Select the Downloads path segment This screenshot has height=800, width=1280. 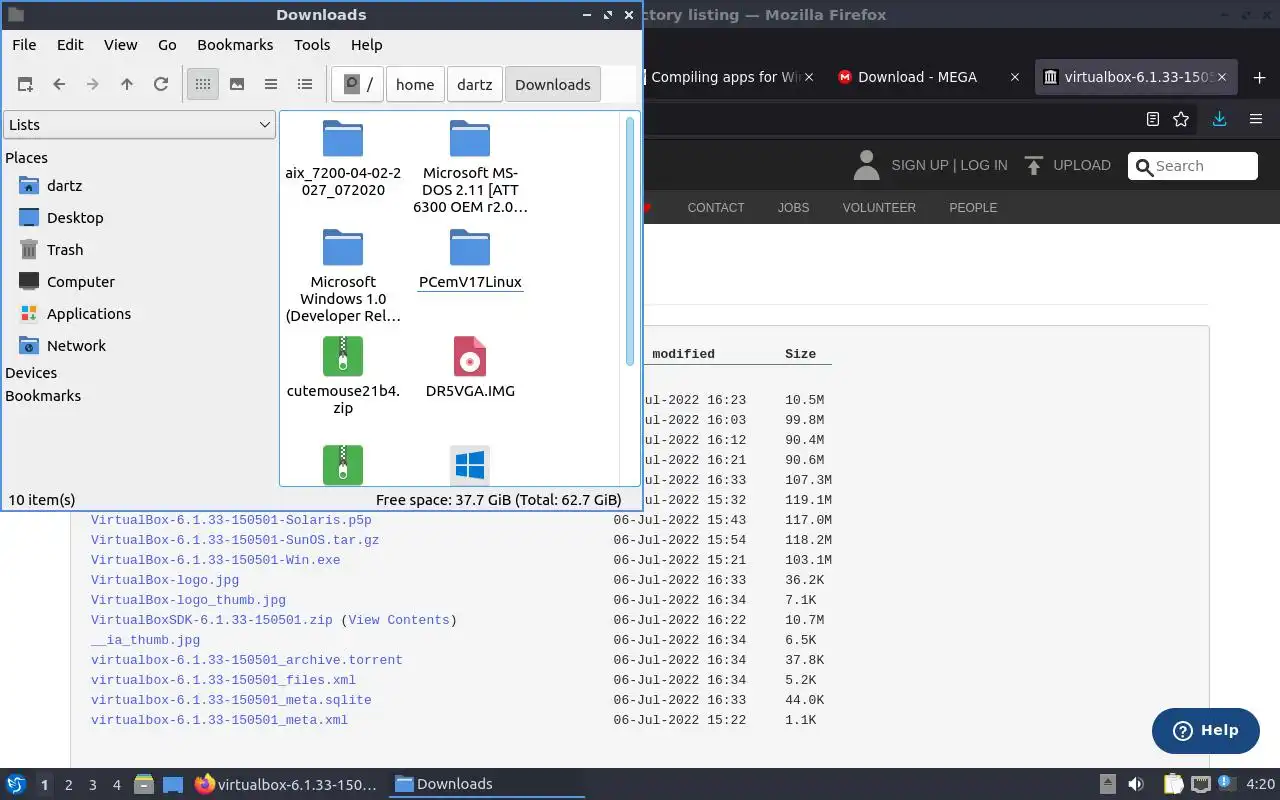coord(552,85)
